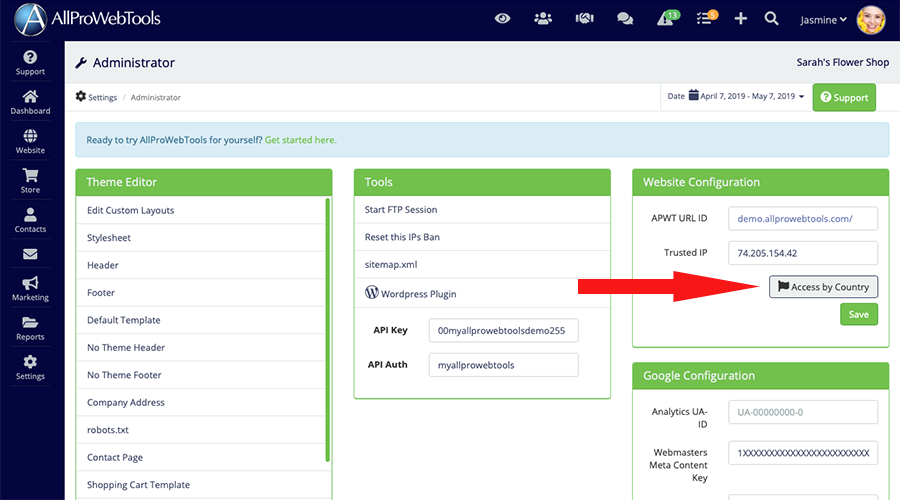Click Webmasters Meta Content Key field
This screenshot has width=900, height=500.
803,453
